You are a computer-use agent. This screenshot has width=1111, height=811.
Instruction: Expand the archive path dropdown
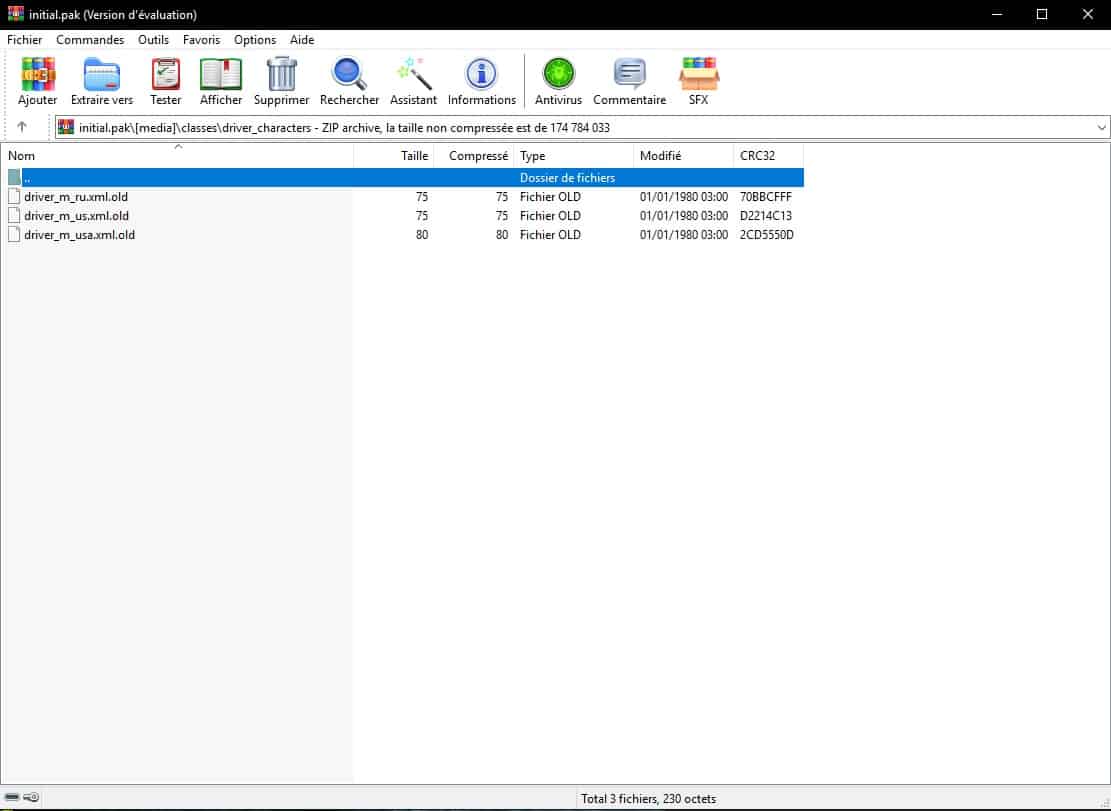point(1101,127)
